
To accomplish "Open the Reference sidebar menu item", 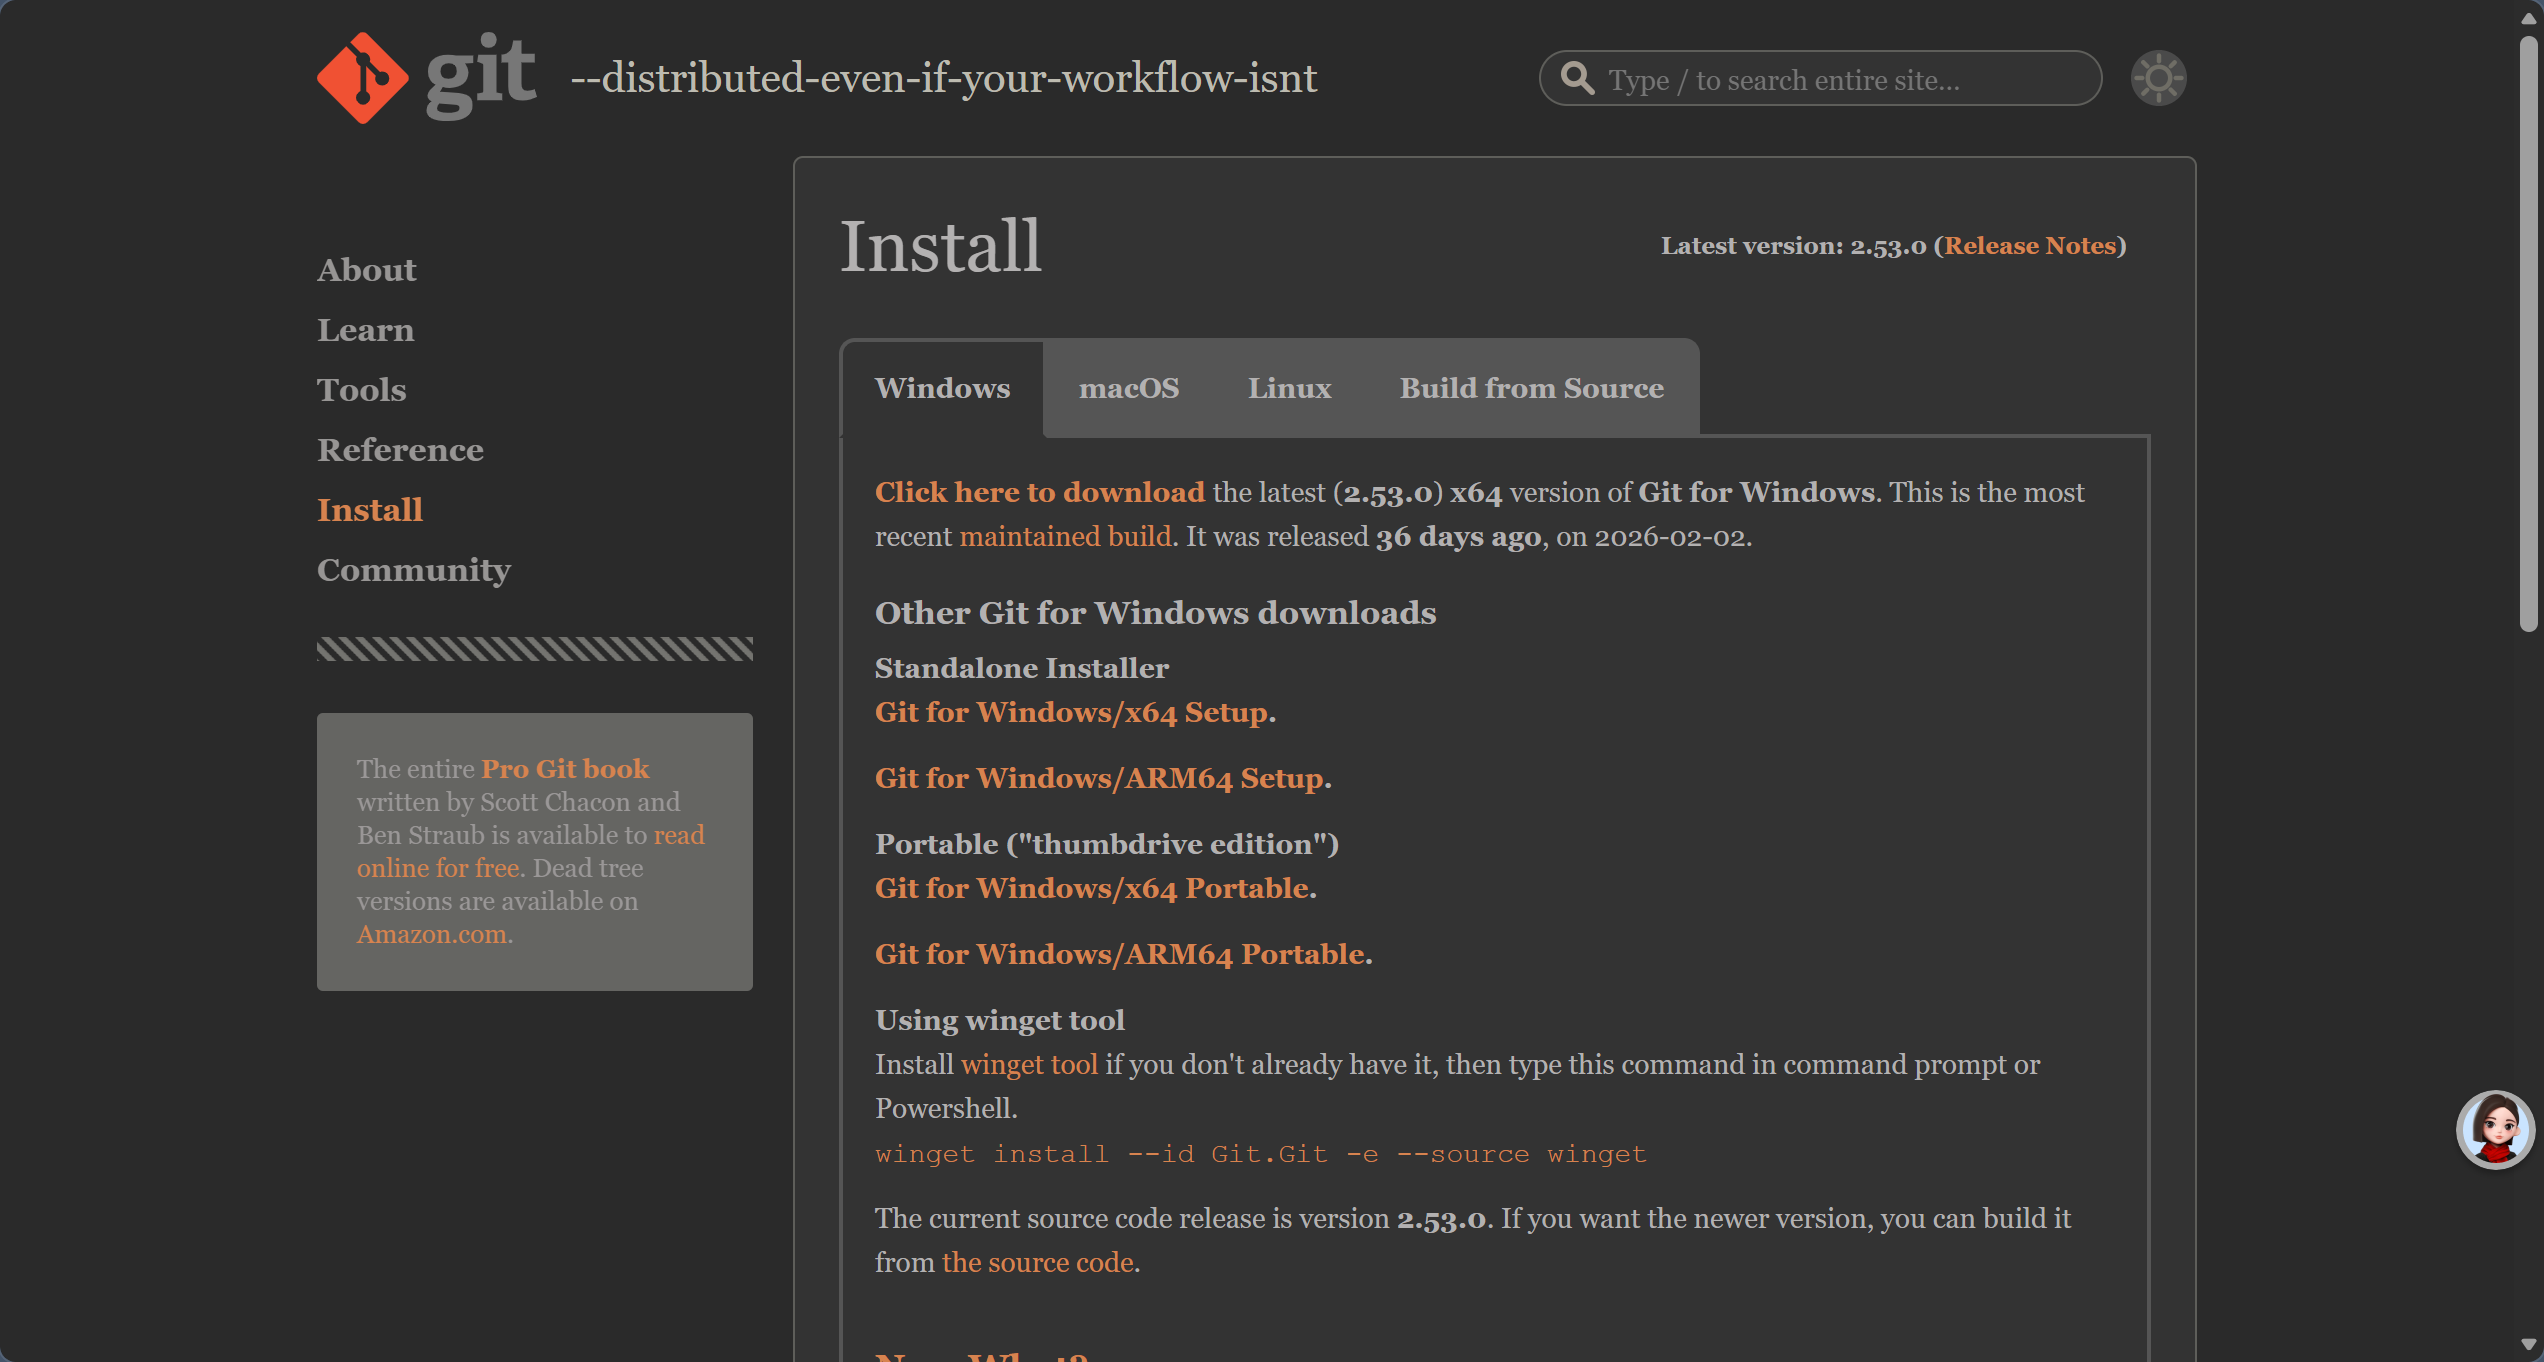I will (x=400, y=450).
